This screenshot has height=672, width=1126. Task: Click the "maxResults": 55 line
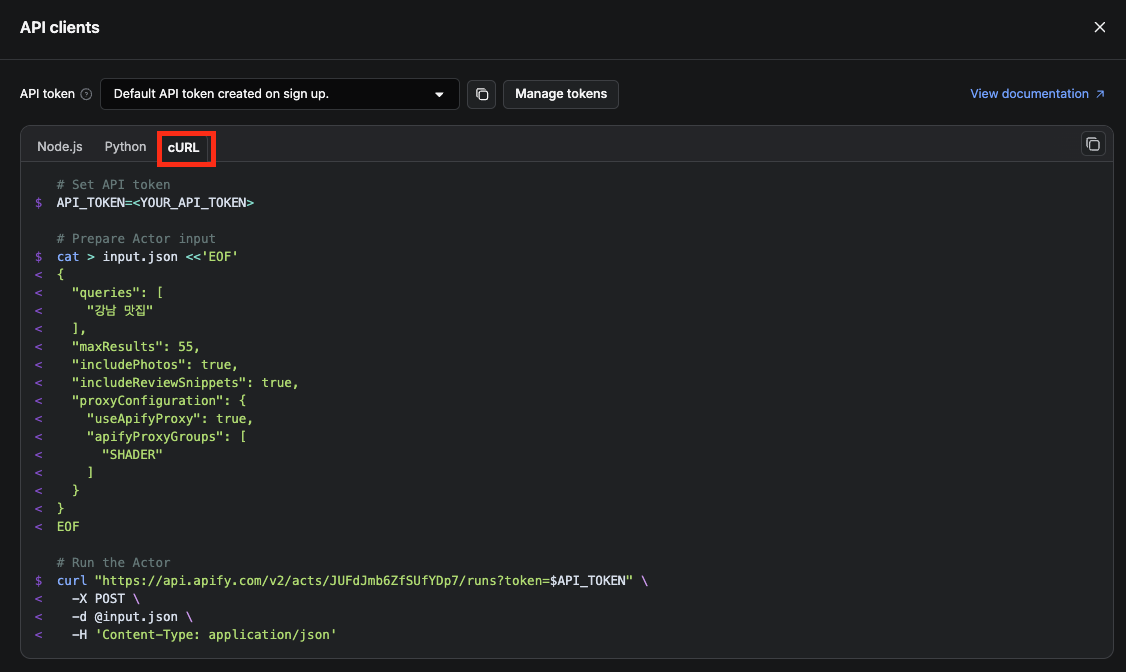pyautogui.click(x=135, y=346)
